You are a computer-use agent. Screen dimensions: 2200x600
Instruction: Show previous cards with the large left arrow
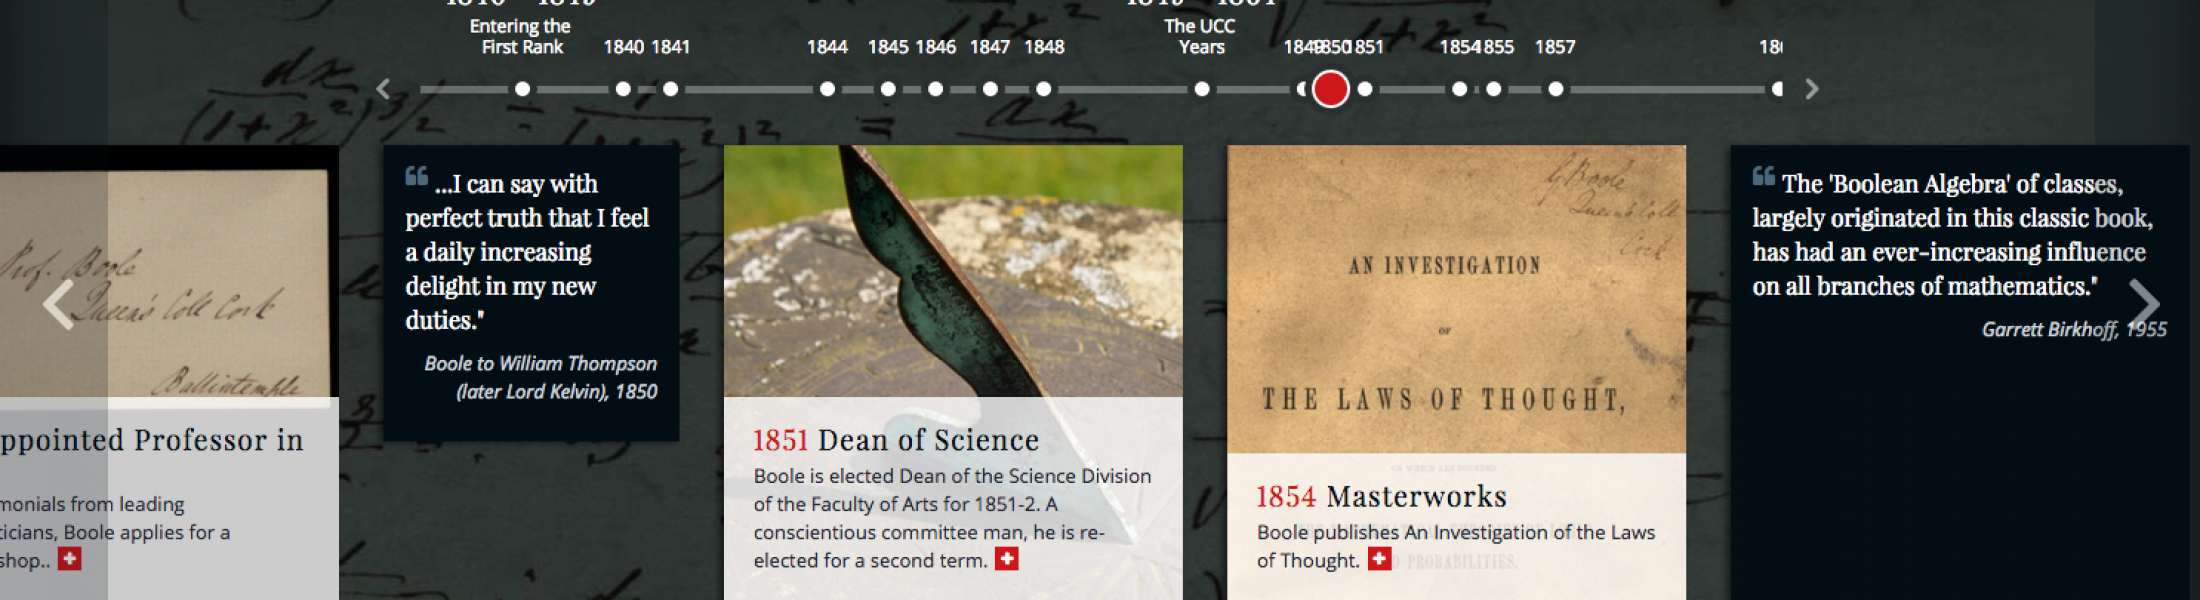(59, 304)
